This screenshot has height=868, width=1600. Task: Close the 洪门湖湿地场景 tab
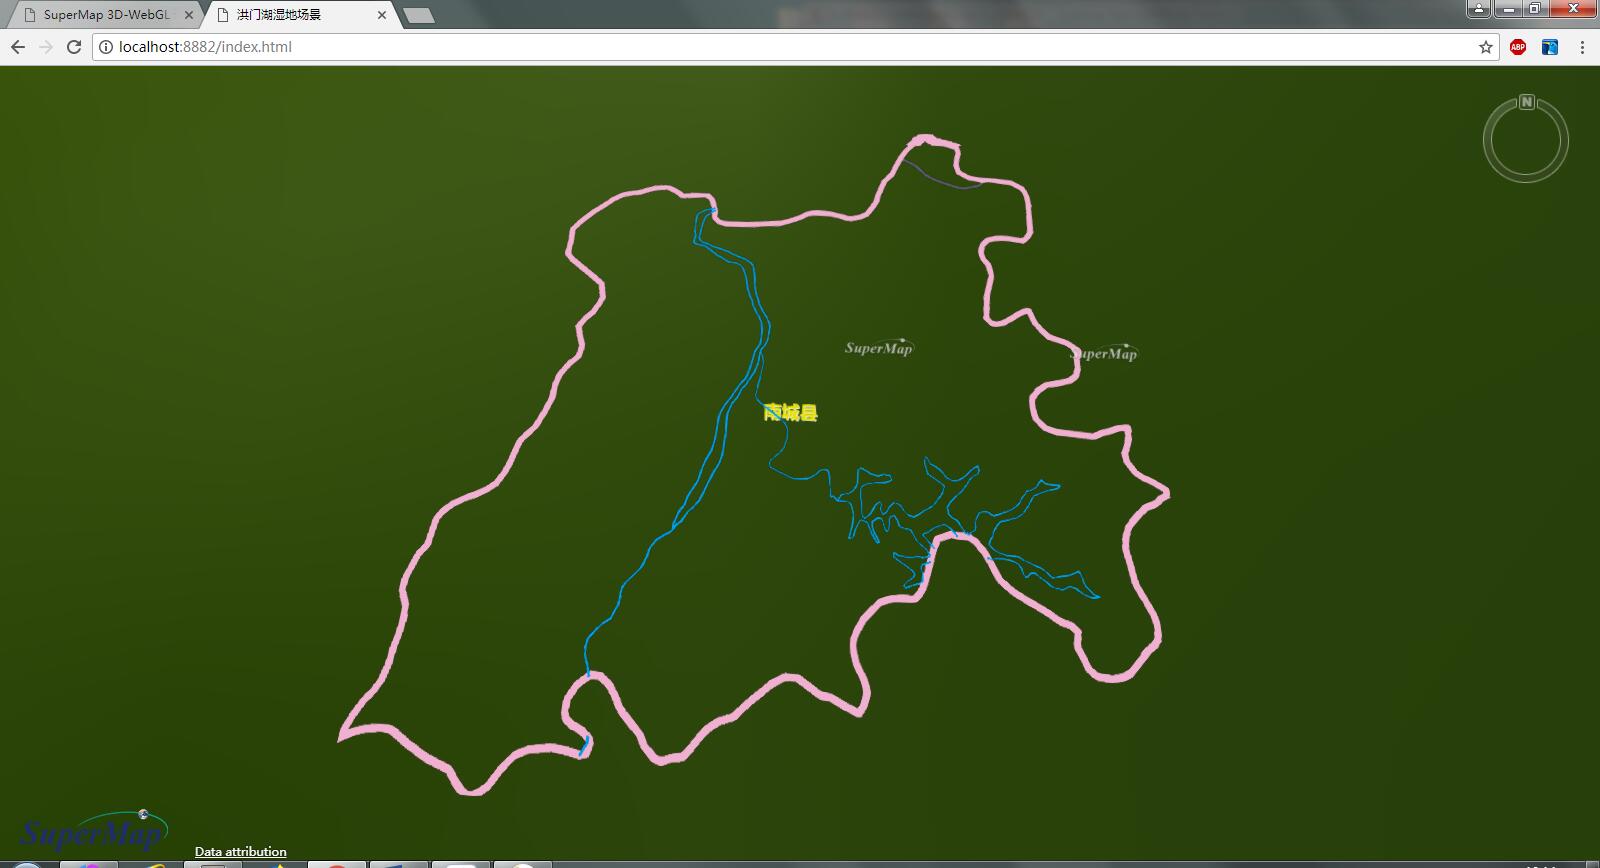(382, 15)
